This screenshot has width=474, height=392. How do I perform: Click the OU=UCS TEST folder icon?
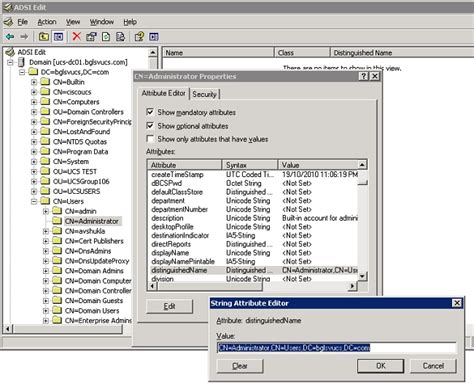pyautogui.click(x=45, y=171)
